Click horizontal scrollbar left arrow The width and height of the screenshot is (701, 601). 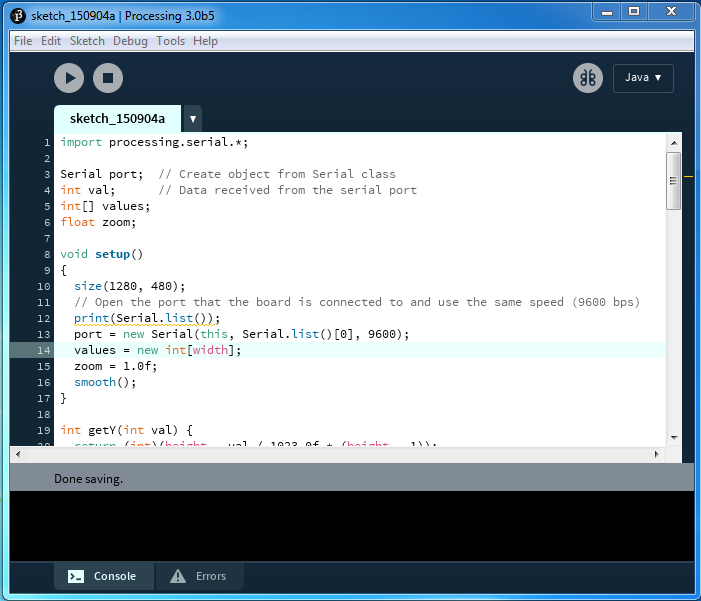pos(18,454)
